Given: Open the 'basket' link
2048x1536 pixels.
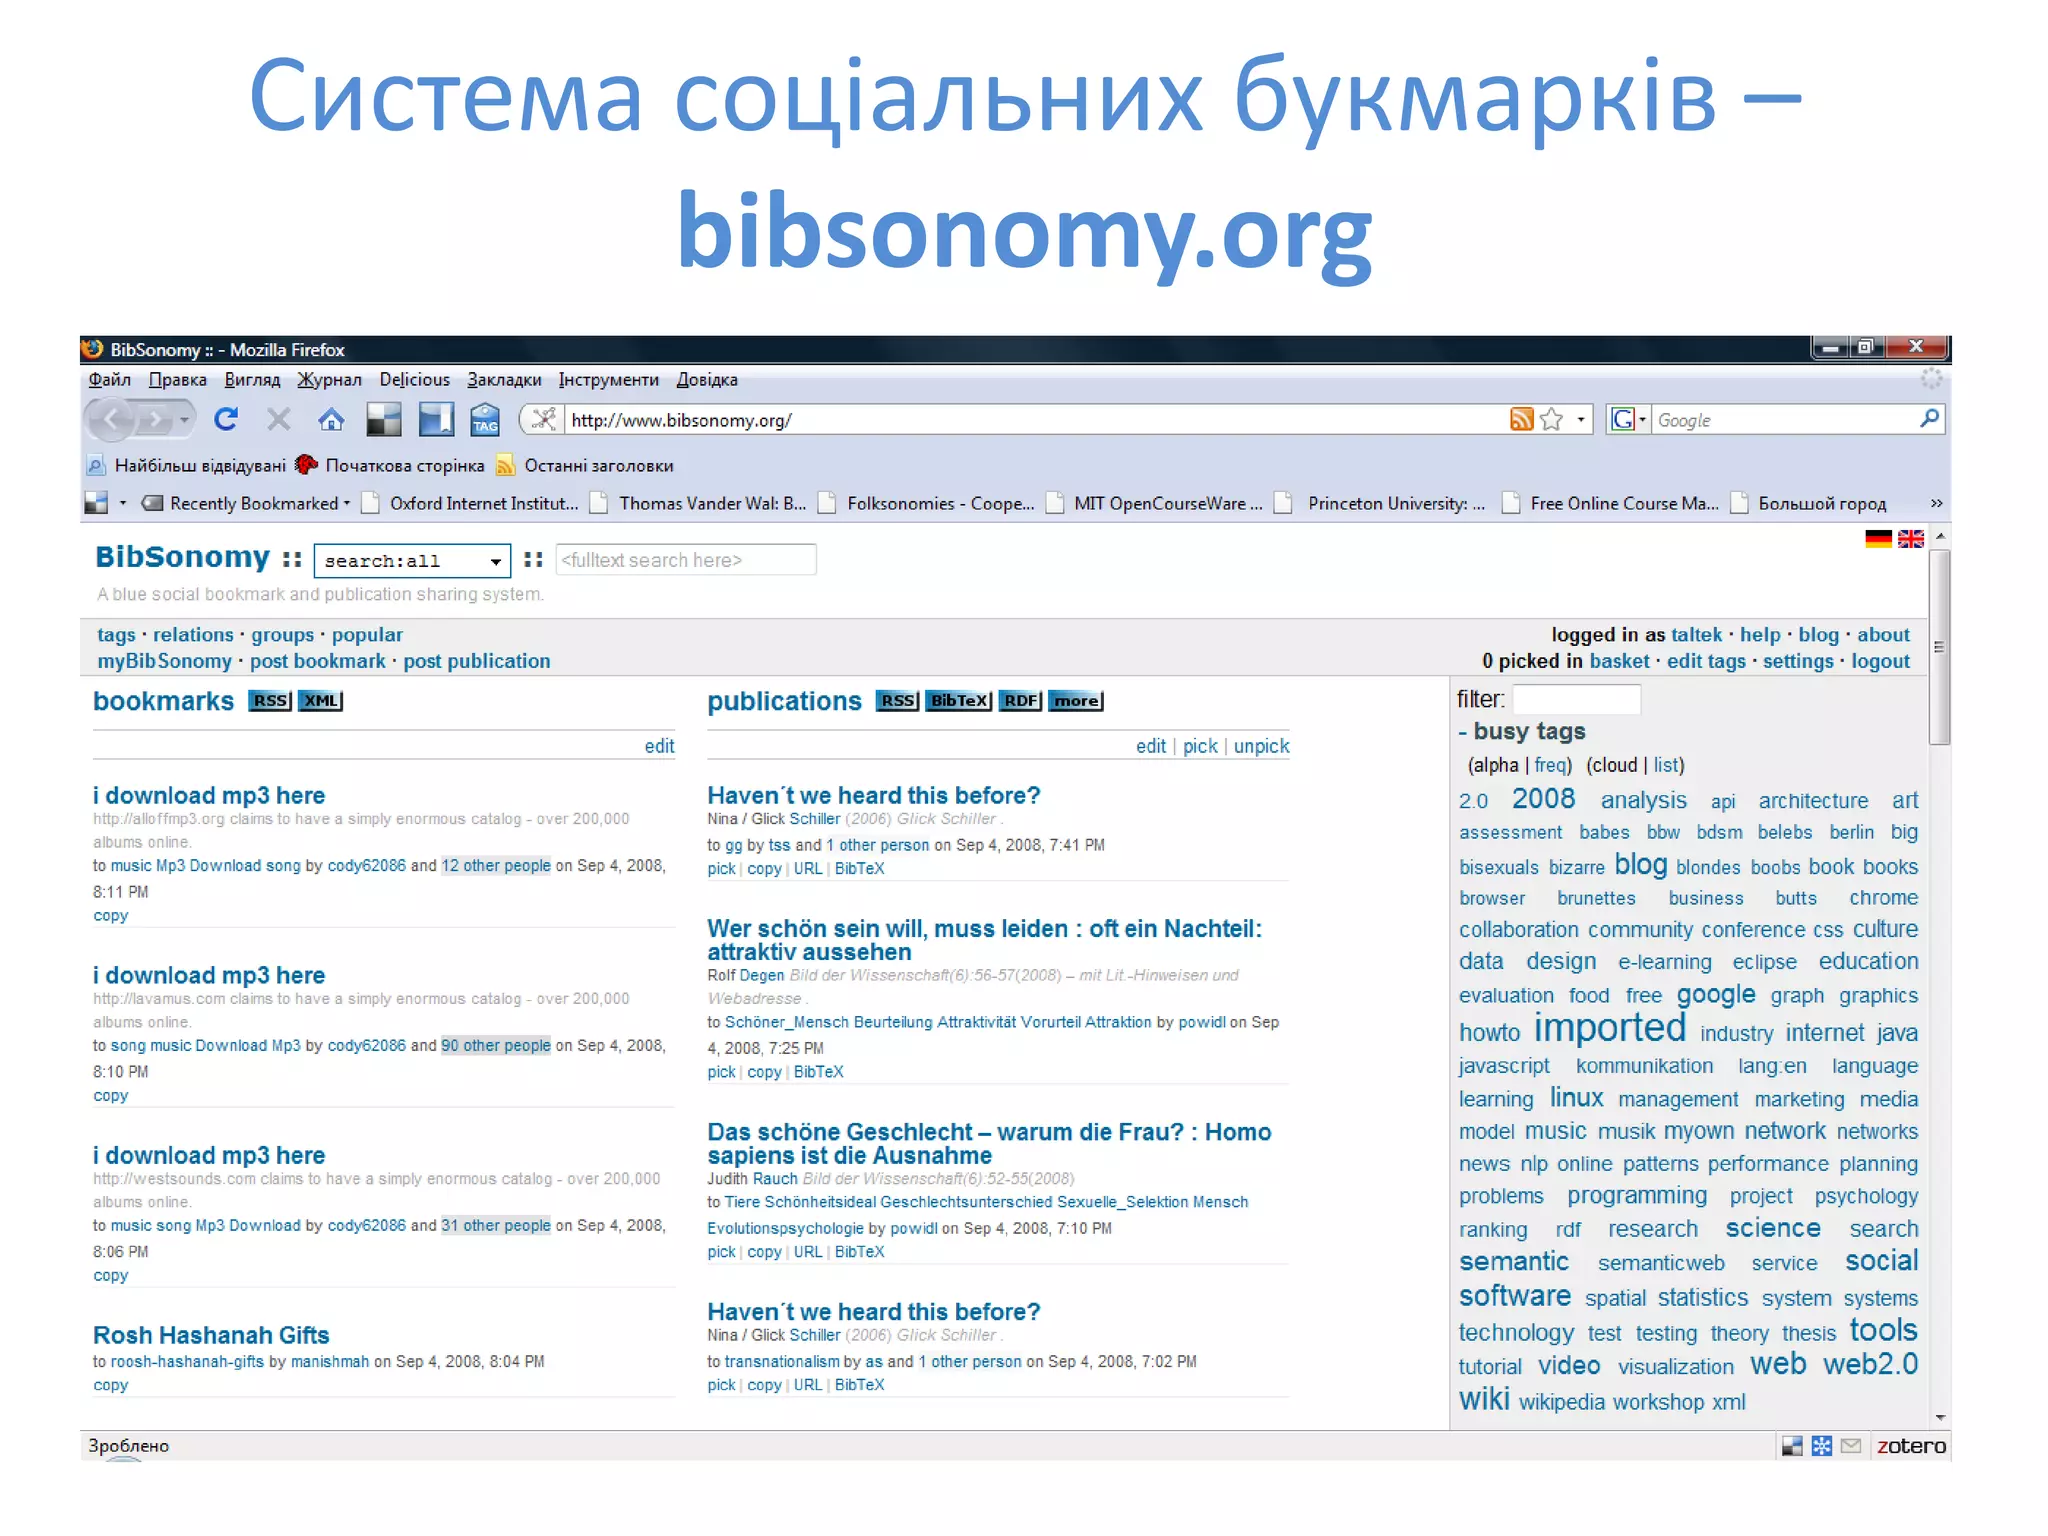Looking at the screenshot, I should click(x=1619, y=661).
